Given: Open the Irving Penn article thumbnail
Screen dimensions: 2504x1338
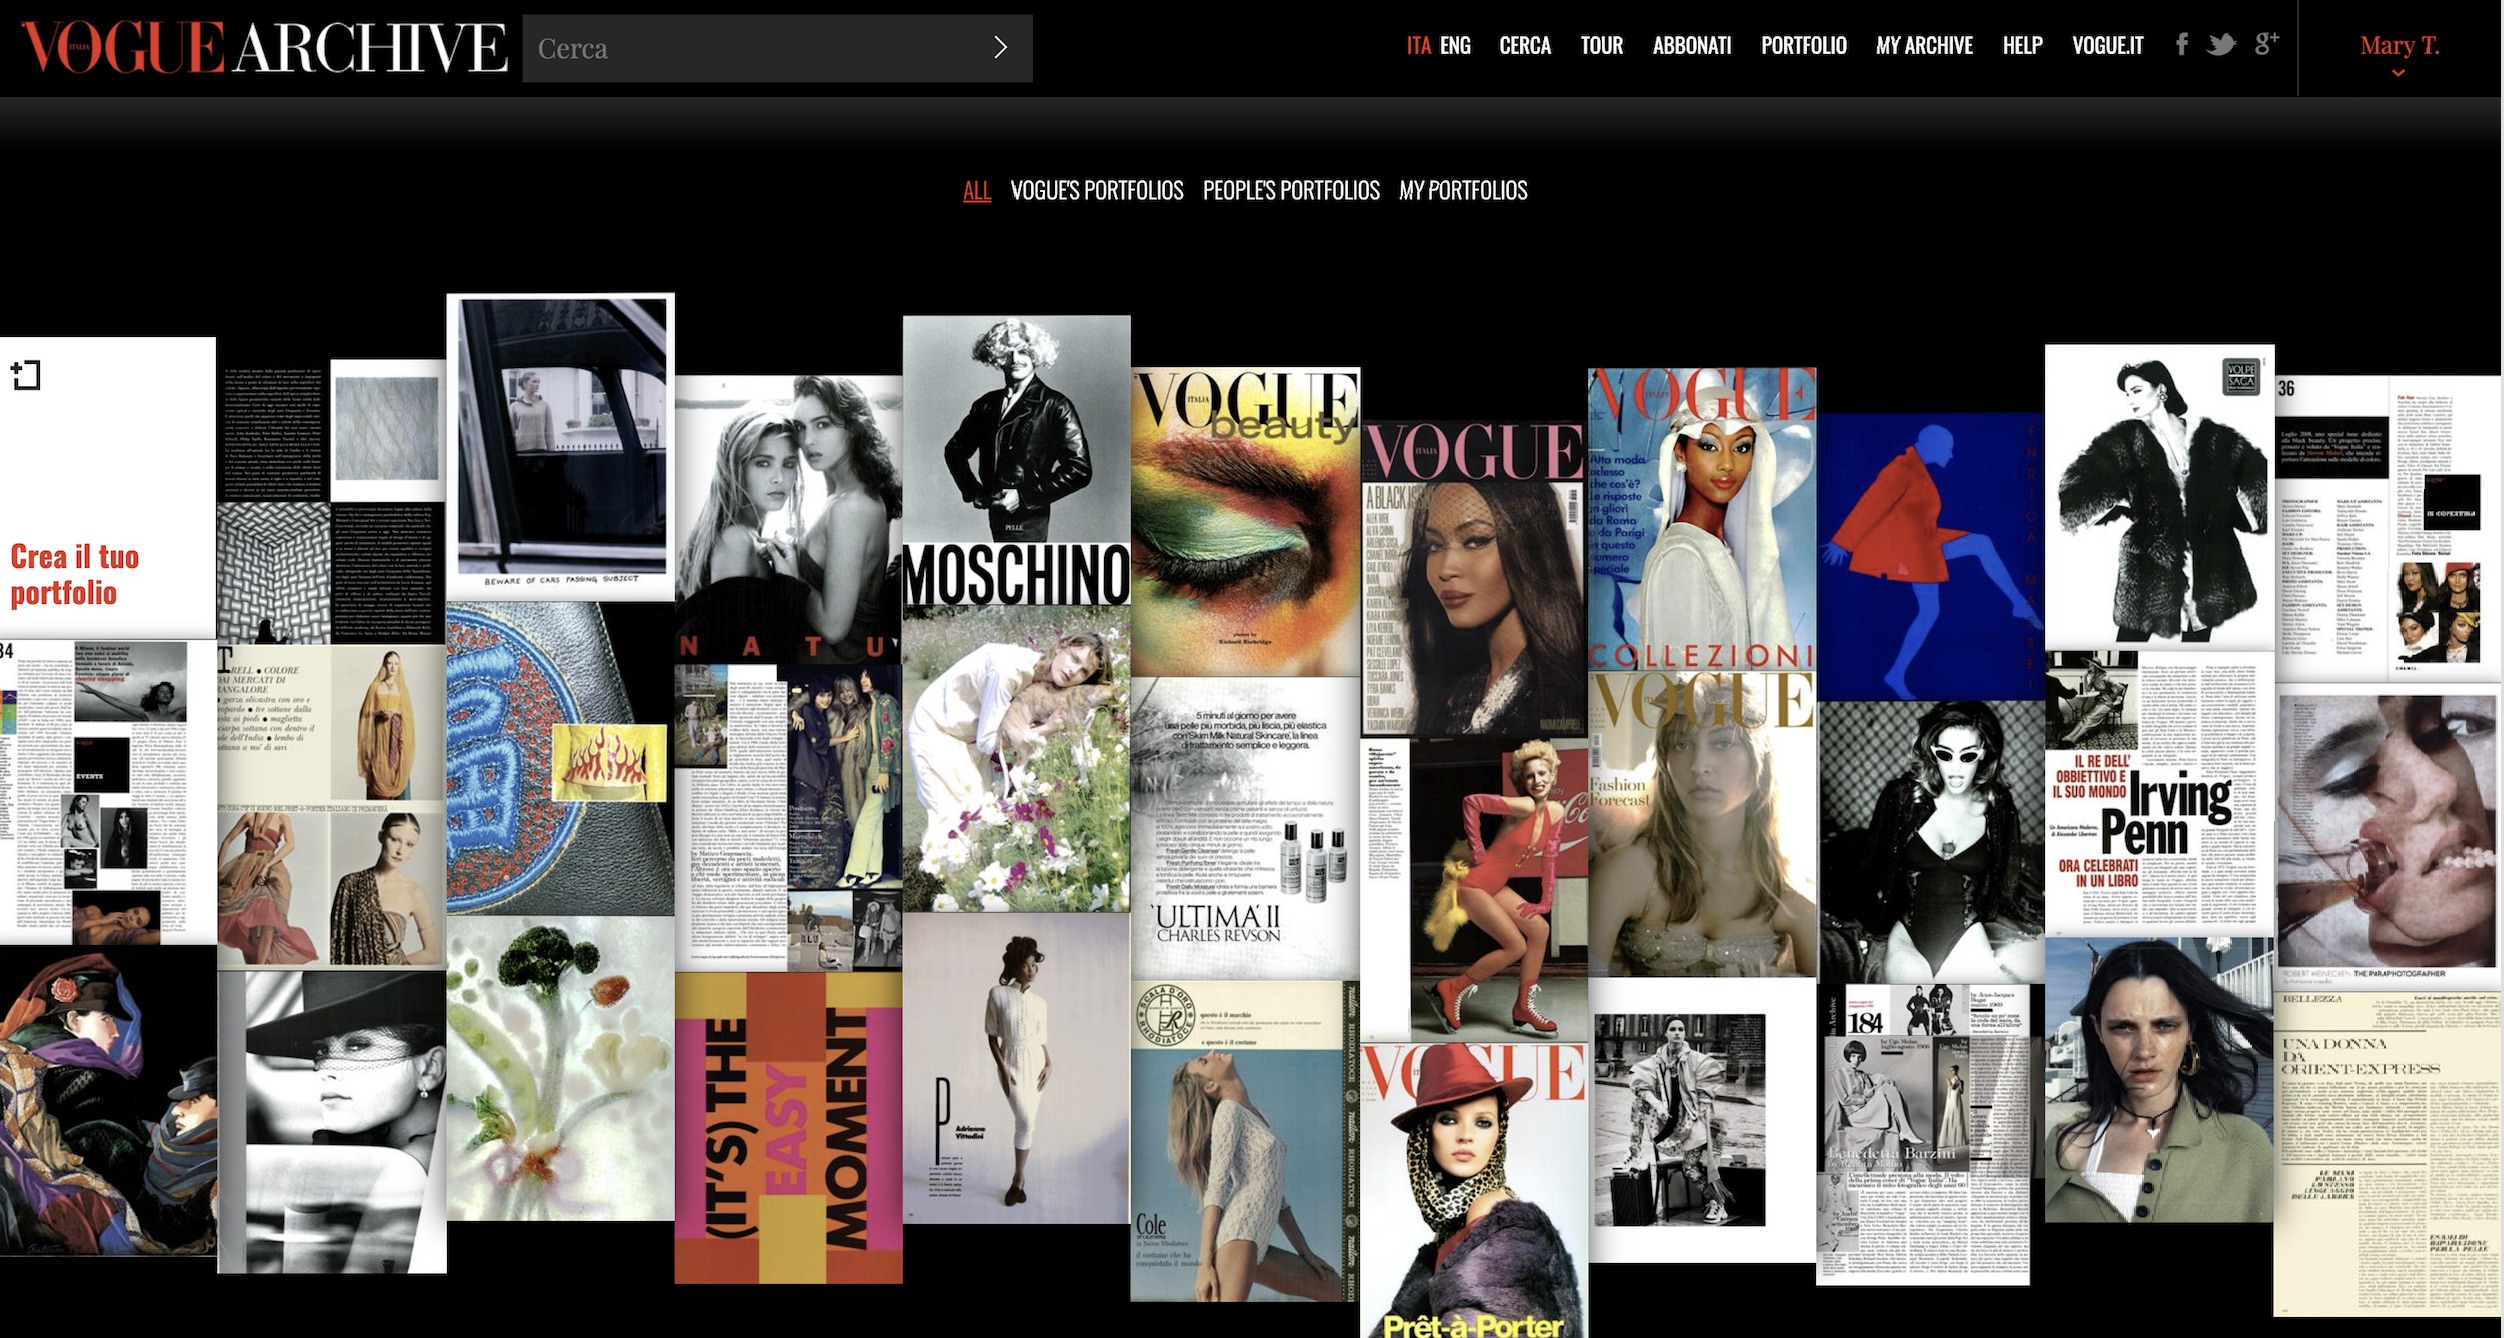Looking at the screenshot, I should [2159, 792].
